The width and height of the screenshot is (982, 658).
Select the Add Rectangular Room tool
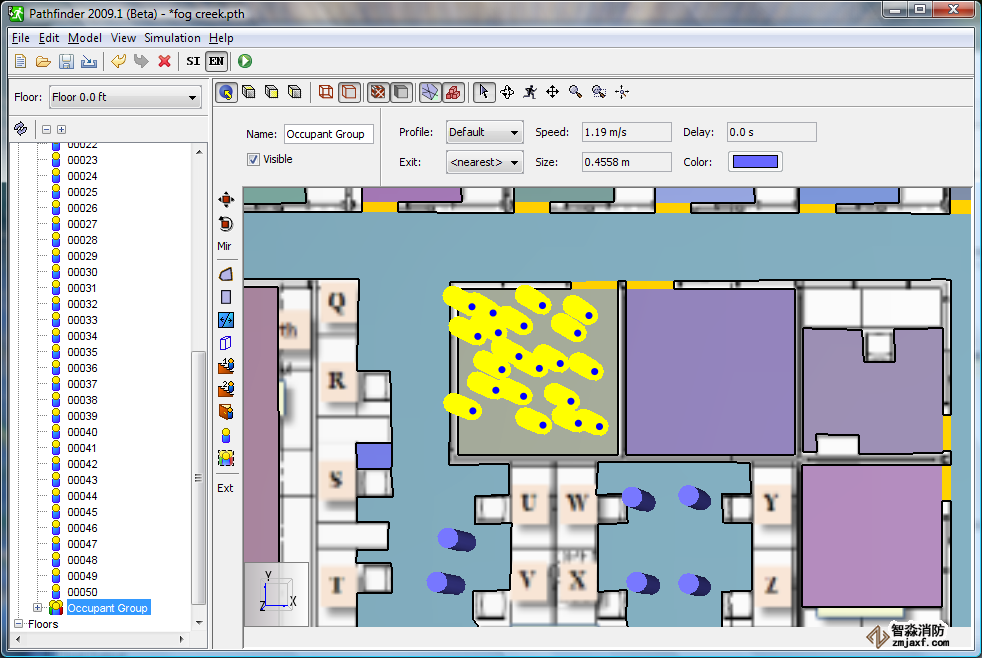tap(225, 297)
